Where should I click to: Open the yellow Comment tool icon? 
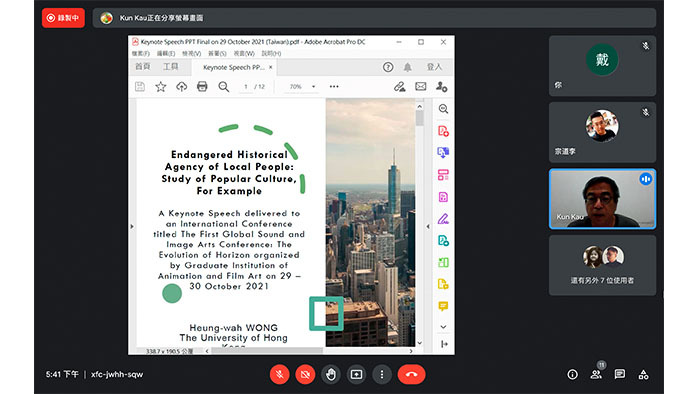[x=443, y=306]
